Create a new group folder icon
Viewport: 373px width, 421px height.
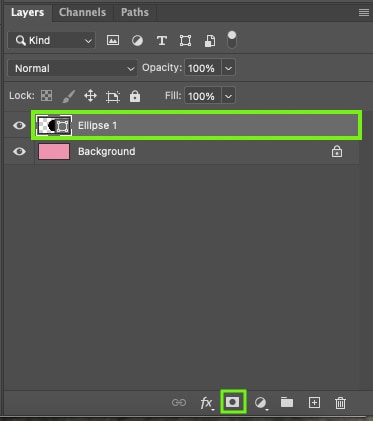[287, 402]
